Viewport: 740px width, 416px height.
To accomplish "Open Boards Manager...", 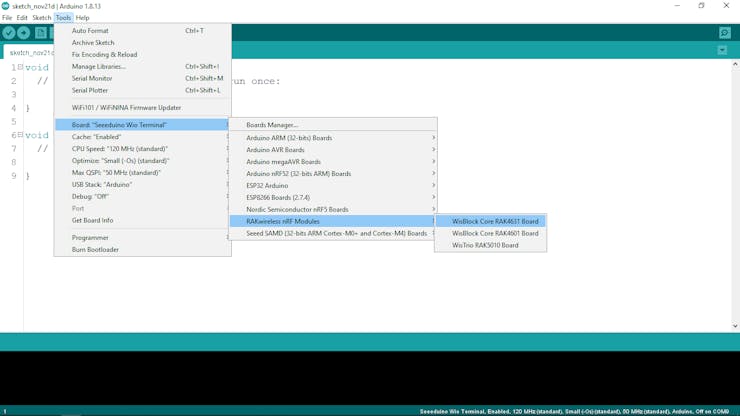I will 333,125.
